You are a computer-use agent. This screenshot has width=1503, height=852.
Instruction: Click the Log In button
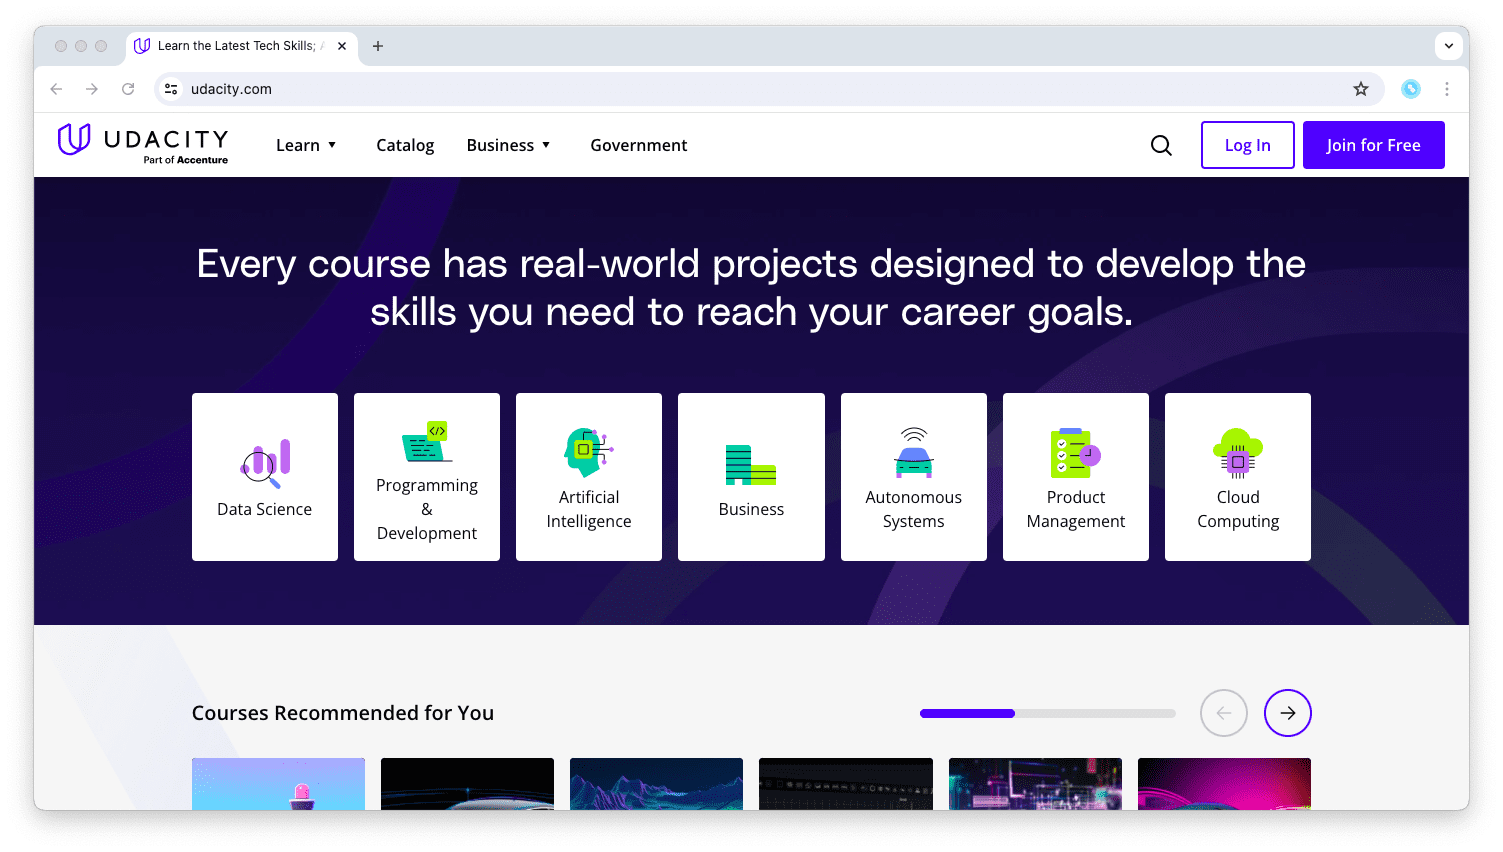pos(1247,145)
